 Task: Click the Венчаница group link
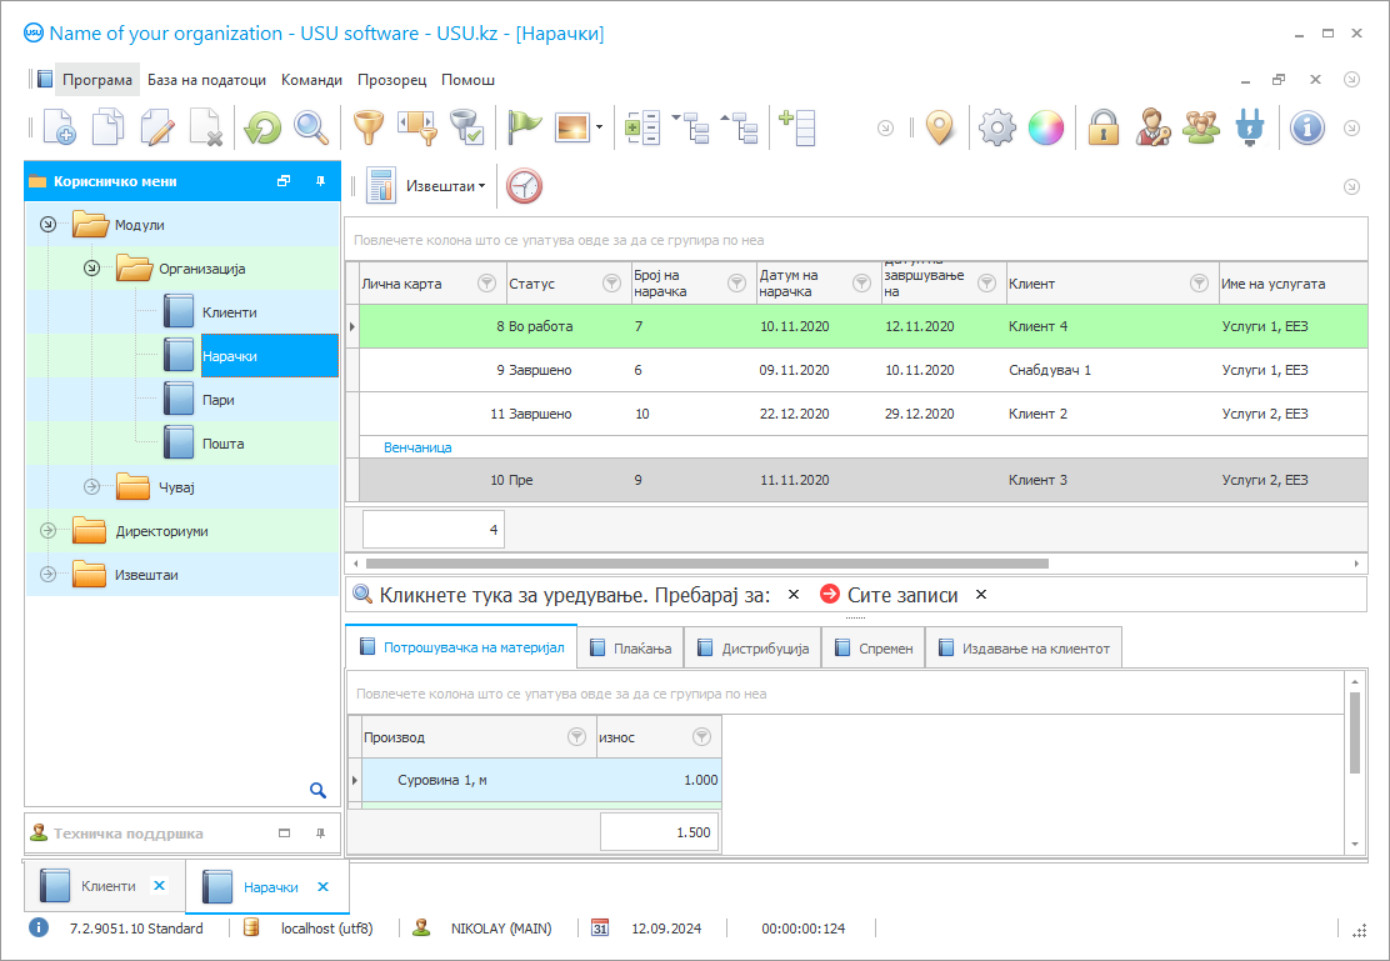click(418, 447)
